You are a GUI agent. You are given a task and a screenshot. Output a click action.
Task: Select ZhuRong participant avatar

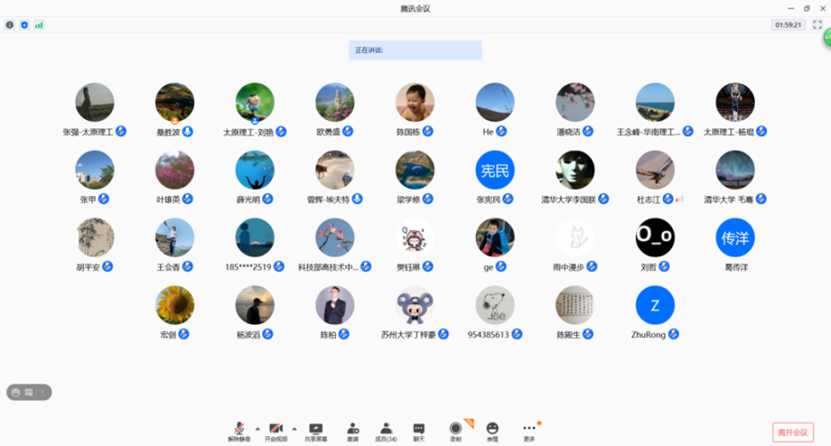coord(655,306)
